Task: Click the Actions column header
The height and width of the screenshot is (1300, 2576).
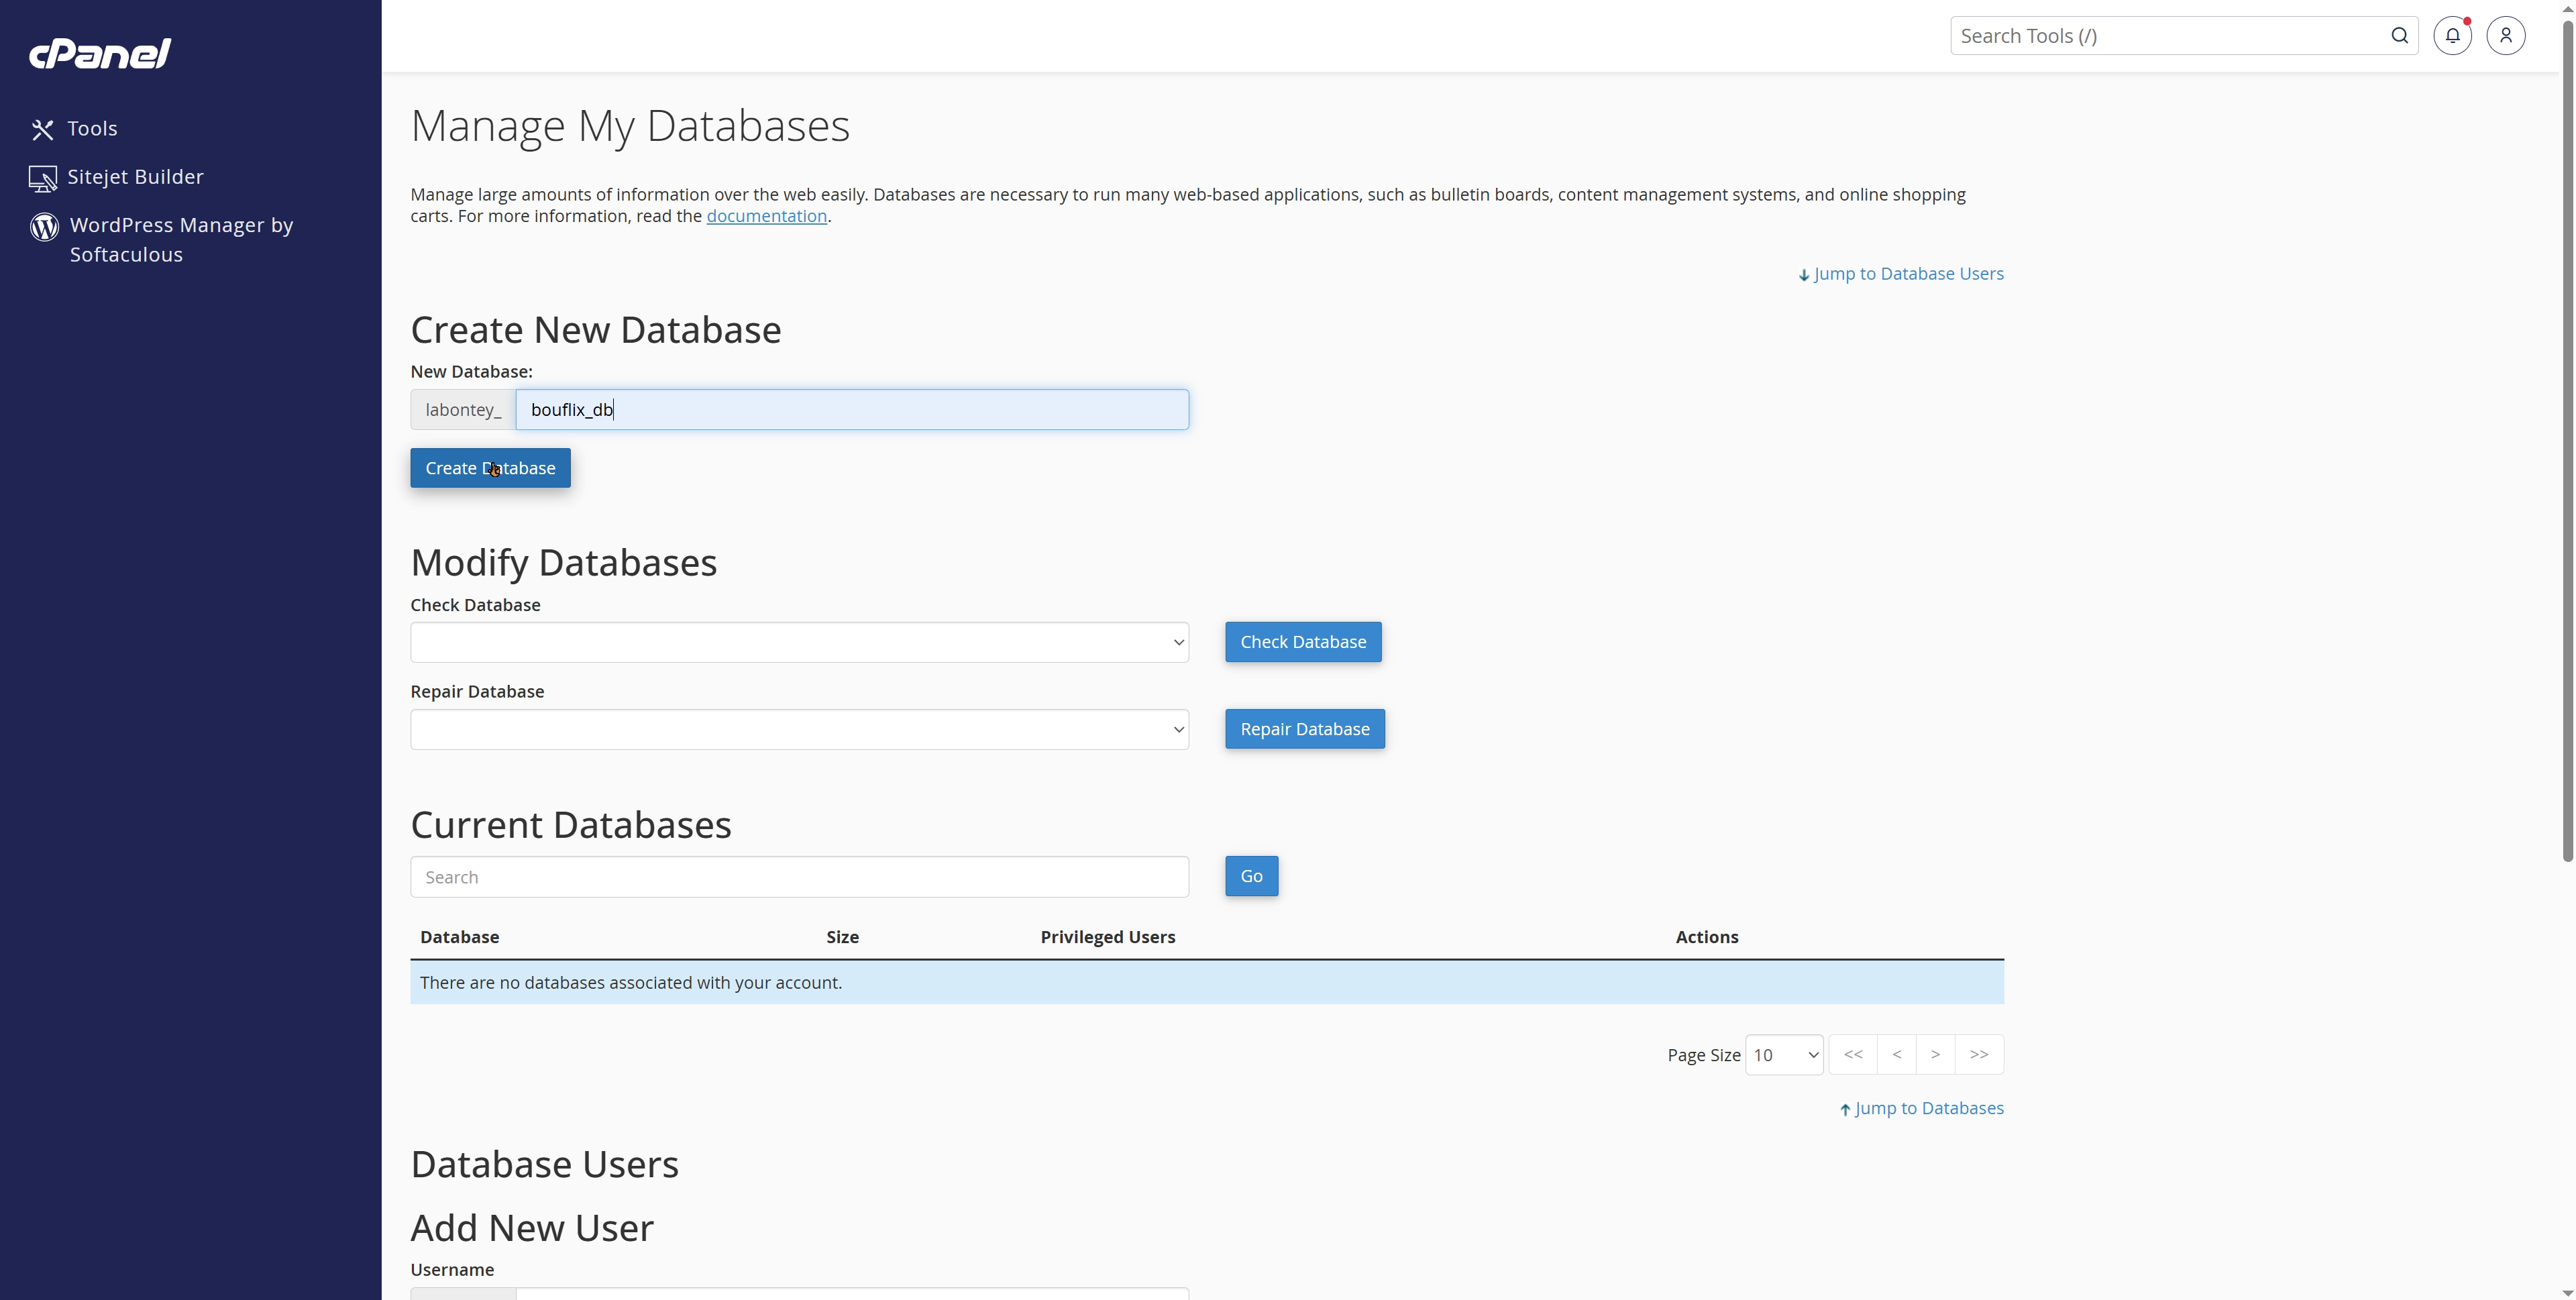Action: point(1706,937)
